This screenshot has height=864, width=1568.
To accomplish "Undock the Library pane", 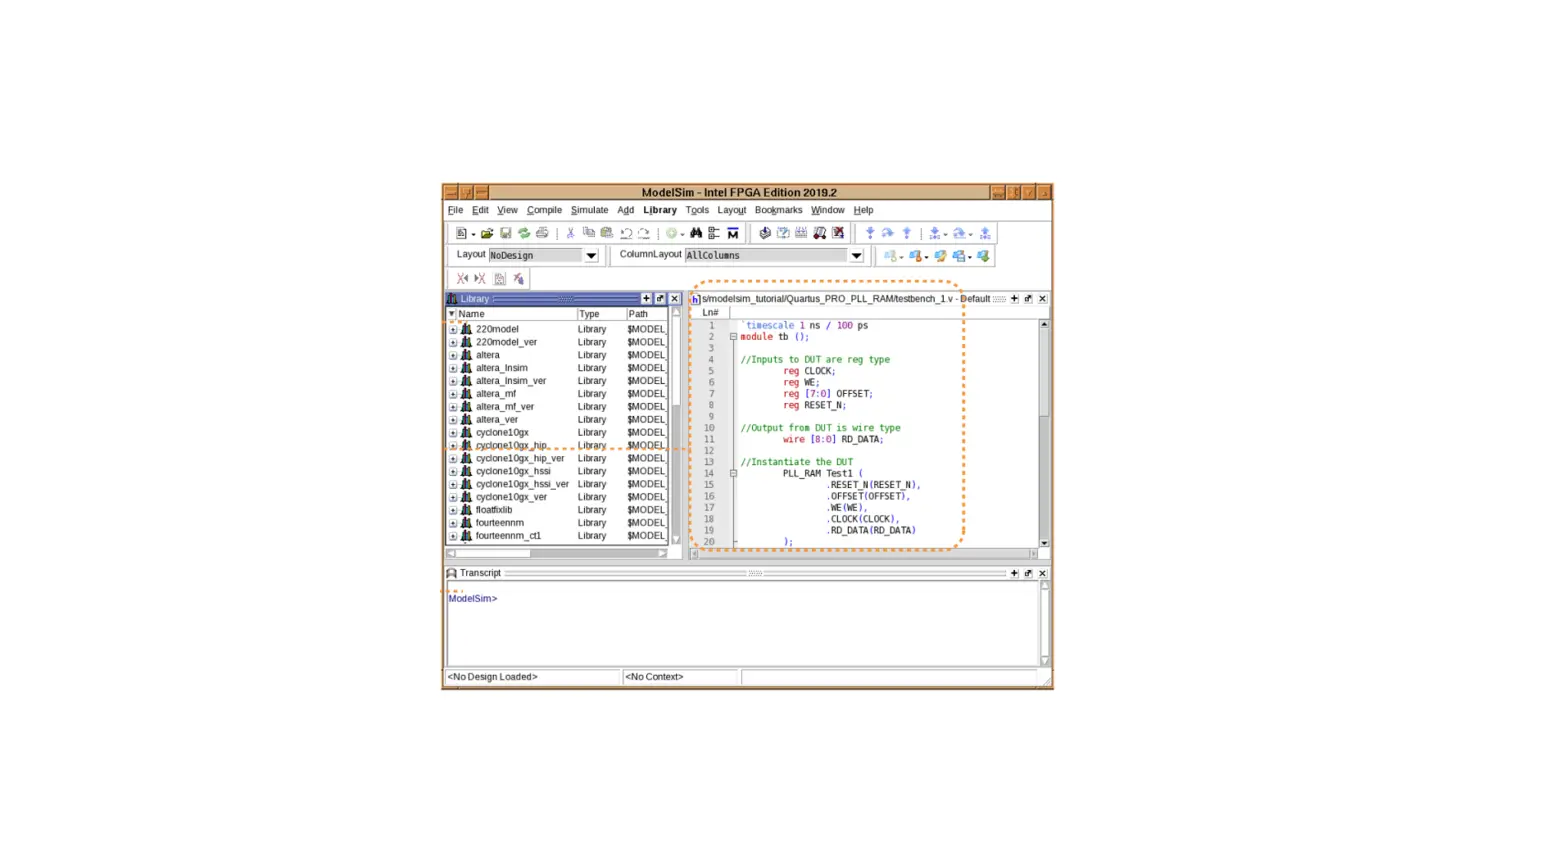I will [x=660, y=299].
